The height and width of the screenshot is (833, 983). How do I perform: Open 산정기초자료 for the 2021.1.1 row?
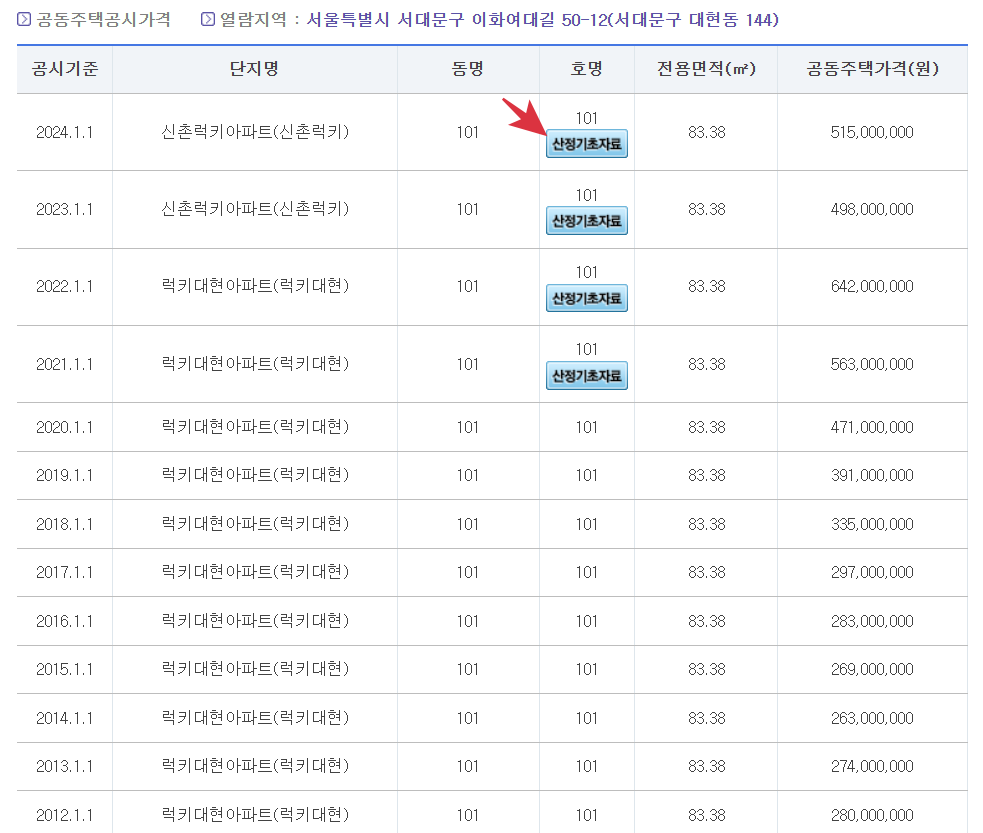tap(586, 375)
